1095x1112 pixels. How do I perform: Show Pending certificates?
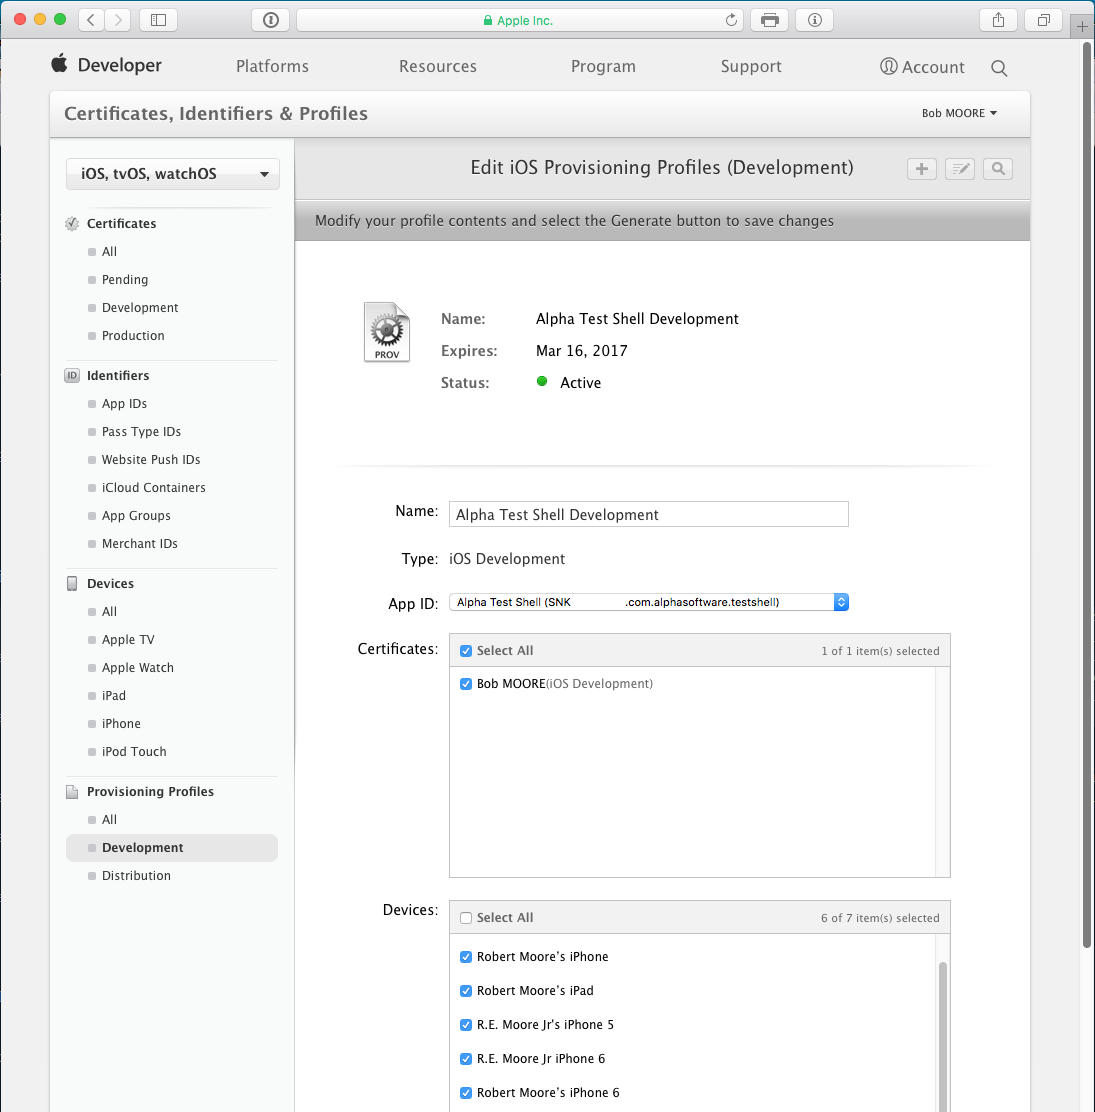click(125, 280)
